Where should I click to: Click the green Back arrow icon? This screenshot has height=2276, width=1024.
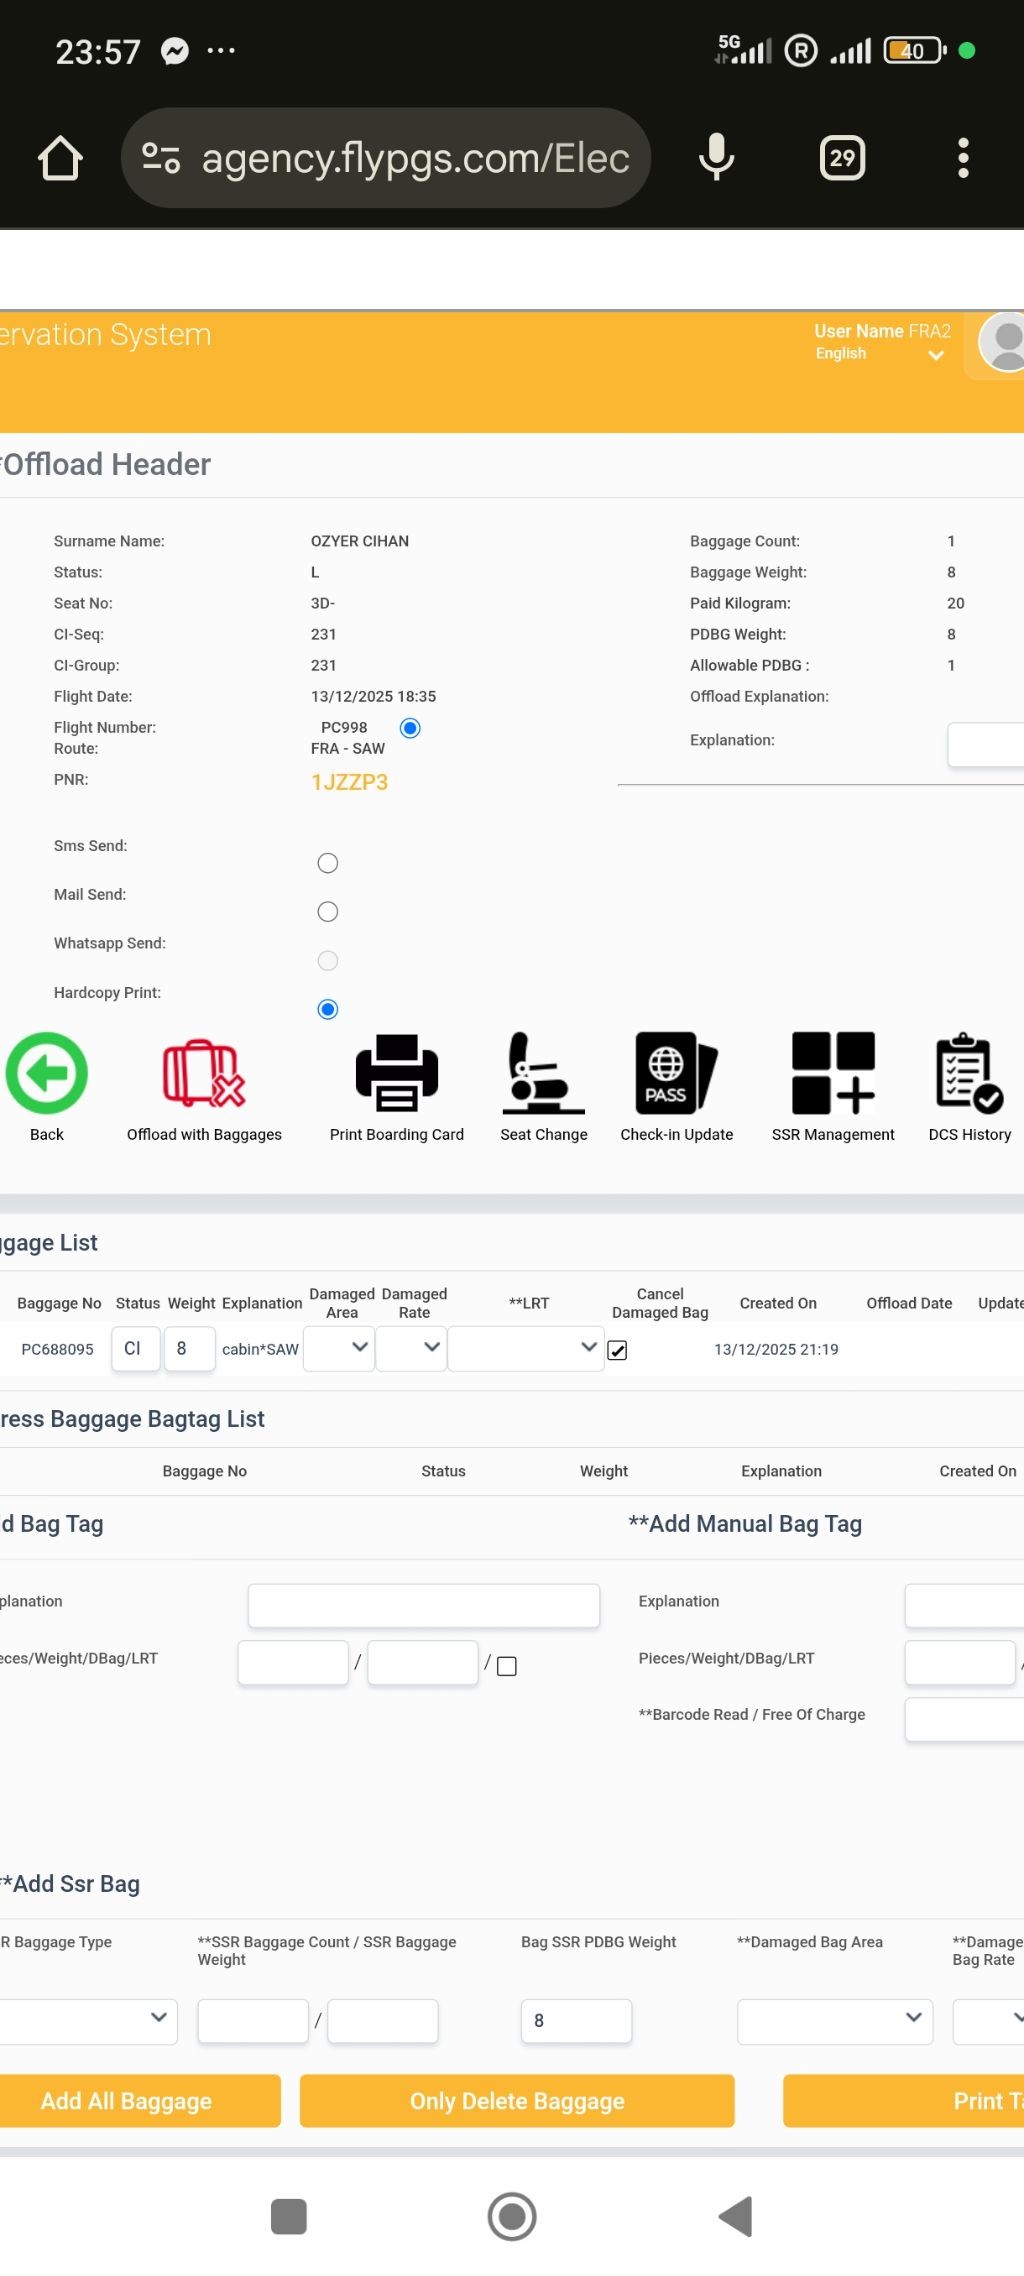coord(47,1073)
